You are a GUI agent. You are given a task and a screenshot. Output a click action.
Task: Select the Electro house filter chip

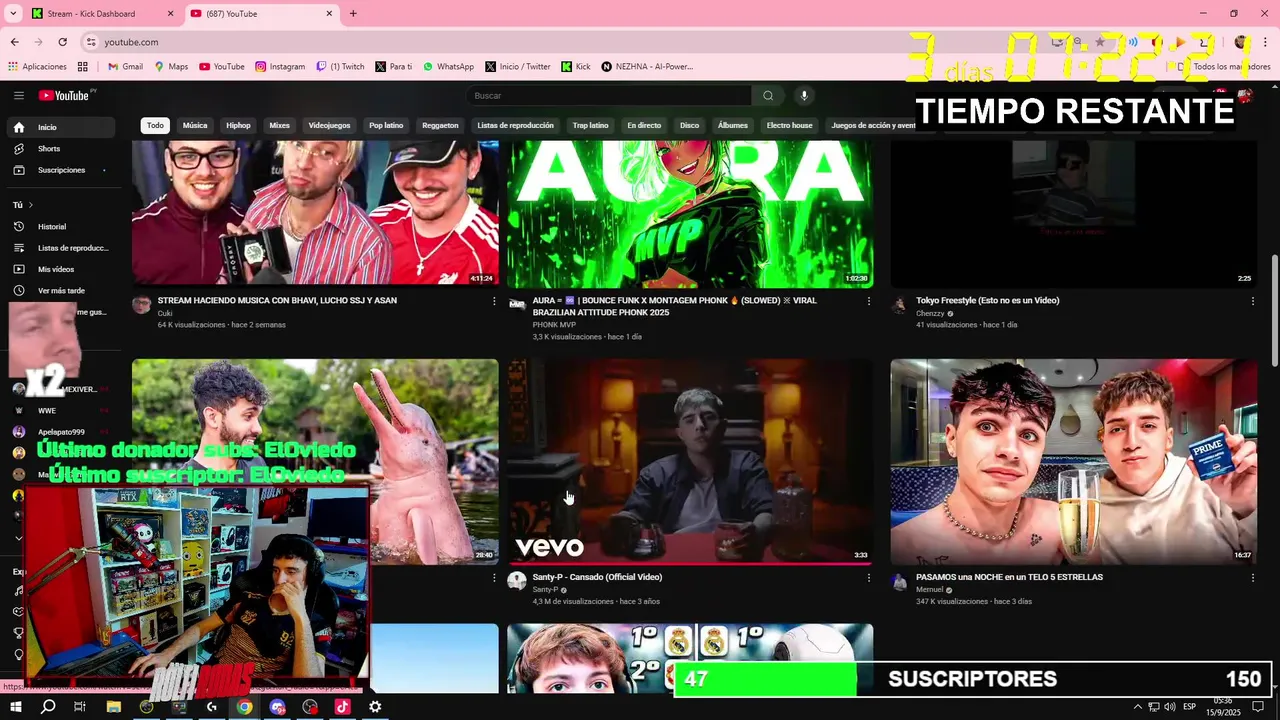click(789, 126)
